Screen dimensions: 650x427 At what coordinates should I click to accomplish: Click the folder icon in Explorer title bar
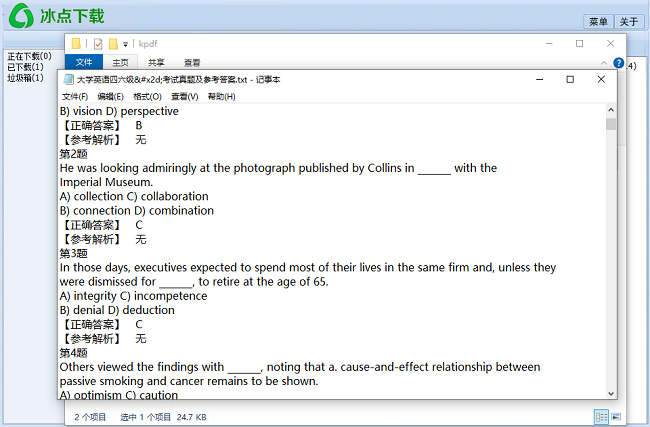tap(77, 44)
